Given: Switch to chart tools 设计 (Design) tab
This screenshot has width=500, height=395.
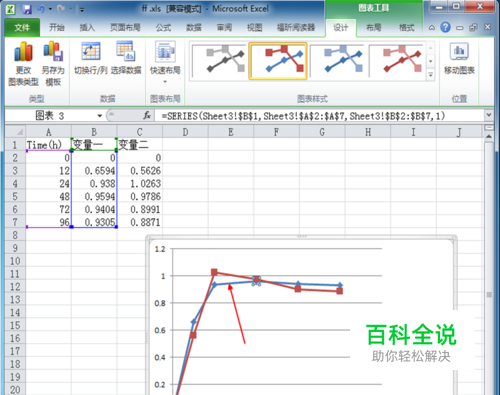Looking at the screenshot, I should click(341, 28).
